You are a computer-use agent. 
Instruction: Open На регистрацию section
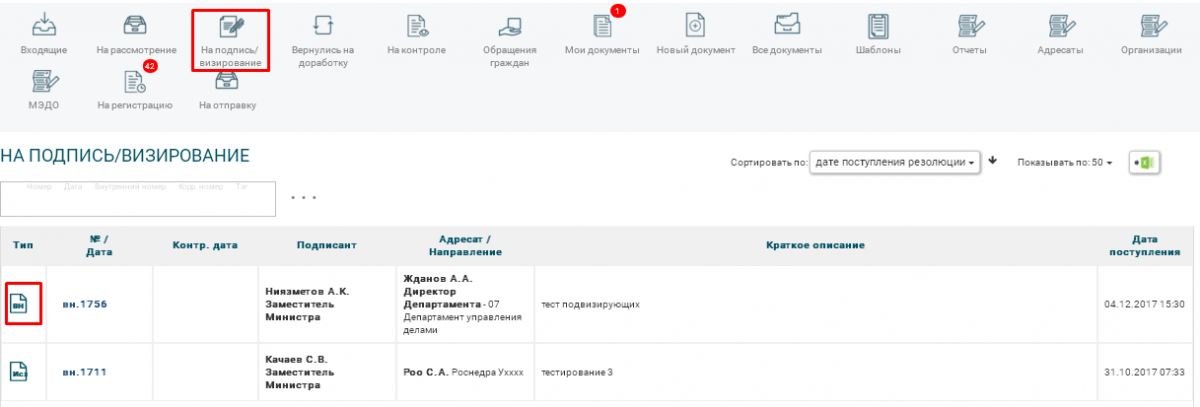[x=135, y=86]
